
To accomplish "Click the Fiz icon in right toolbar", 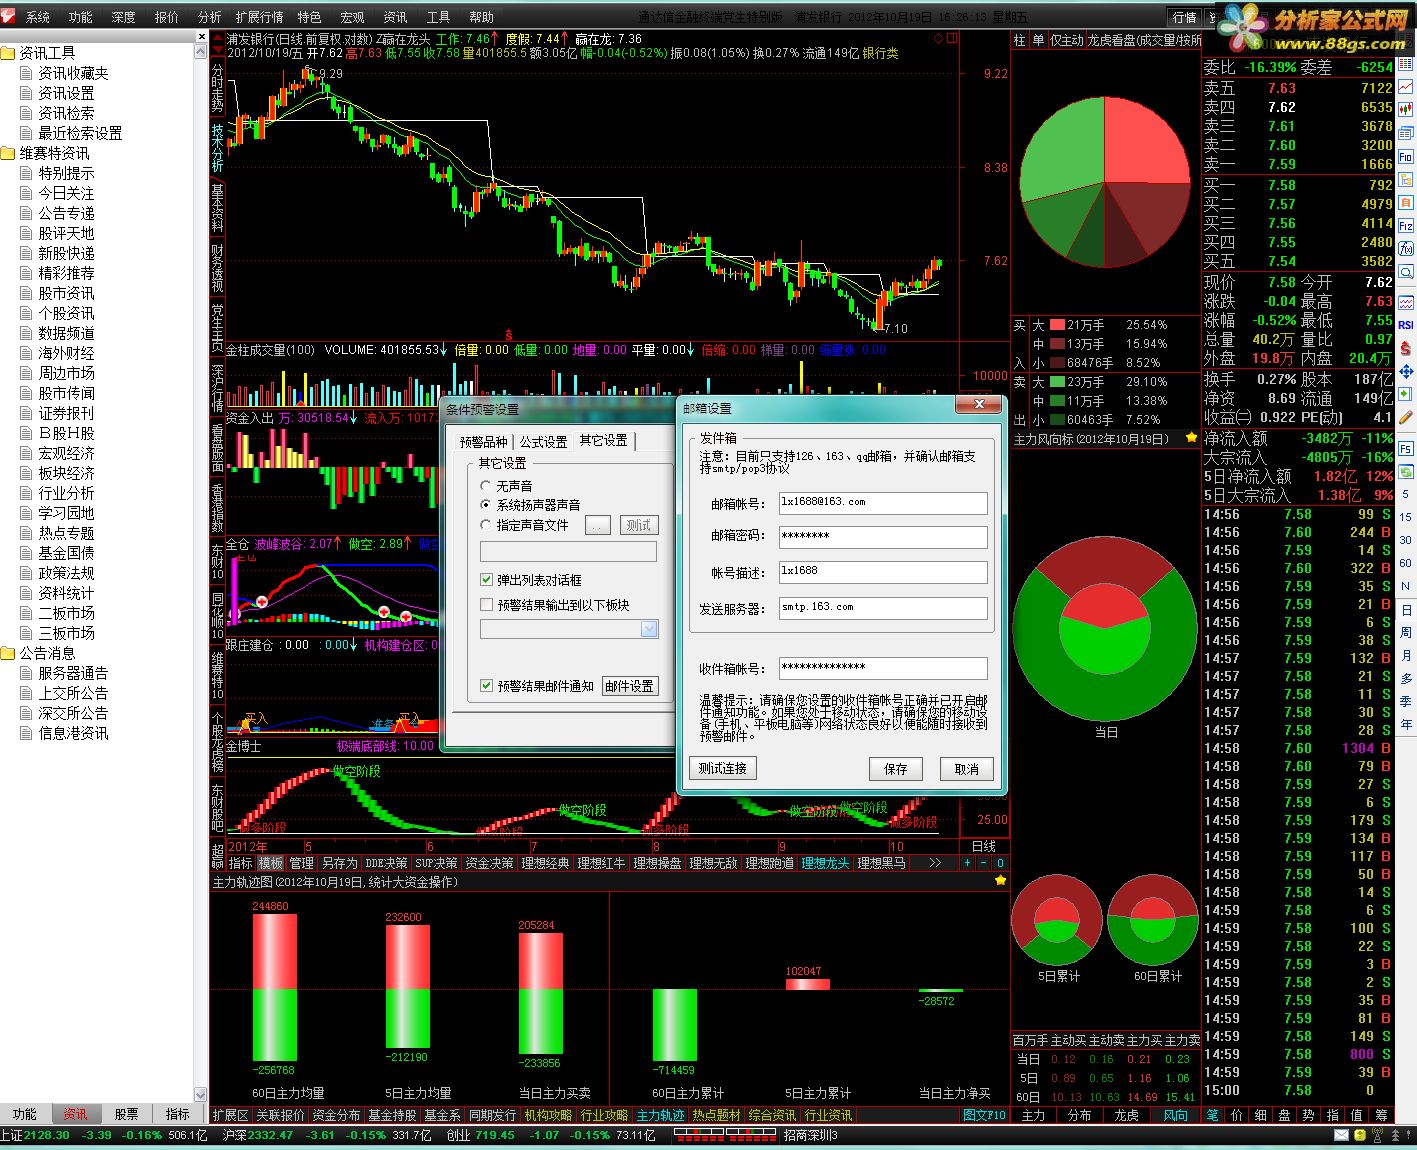I will [1406, 226].
